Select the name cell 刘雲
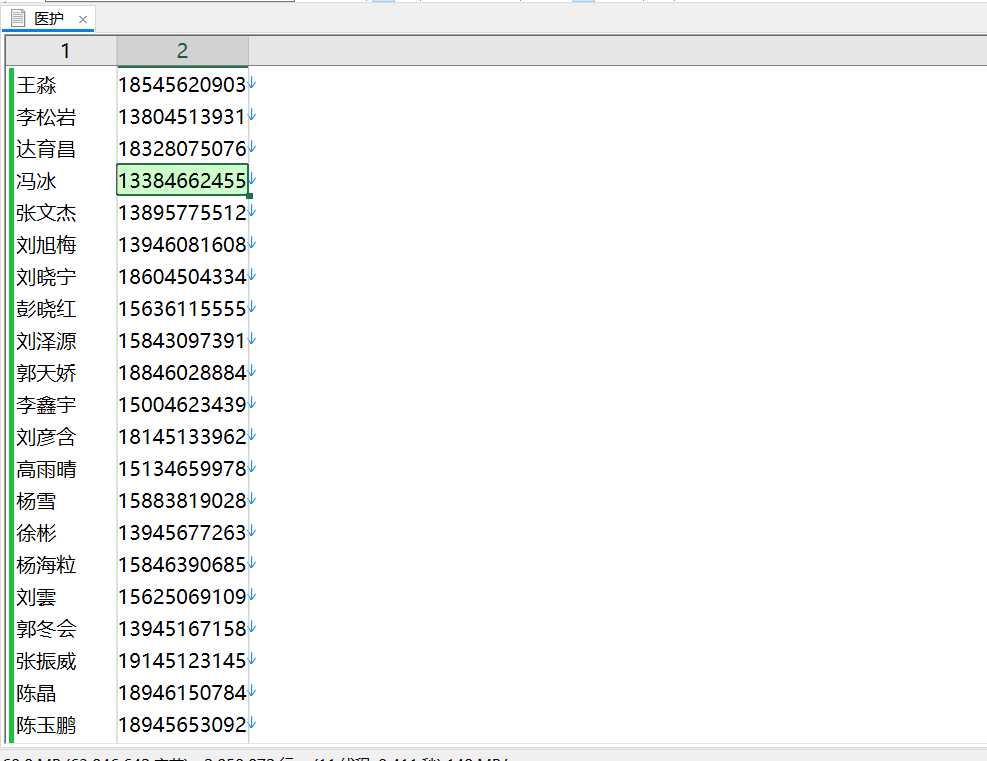This screenshot has width=987, height=761. coord(37,597)
